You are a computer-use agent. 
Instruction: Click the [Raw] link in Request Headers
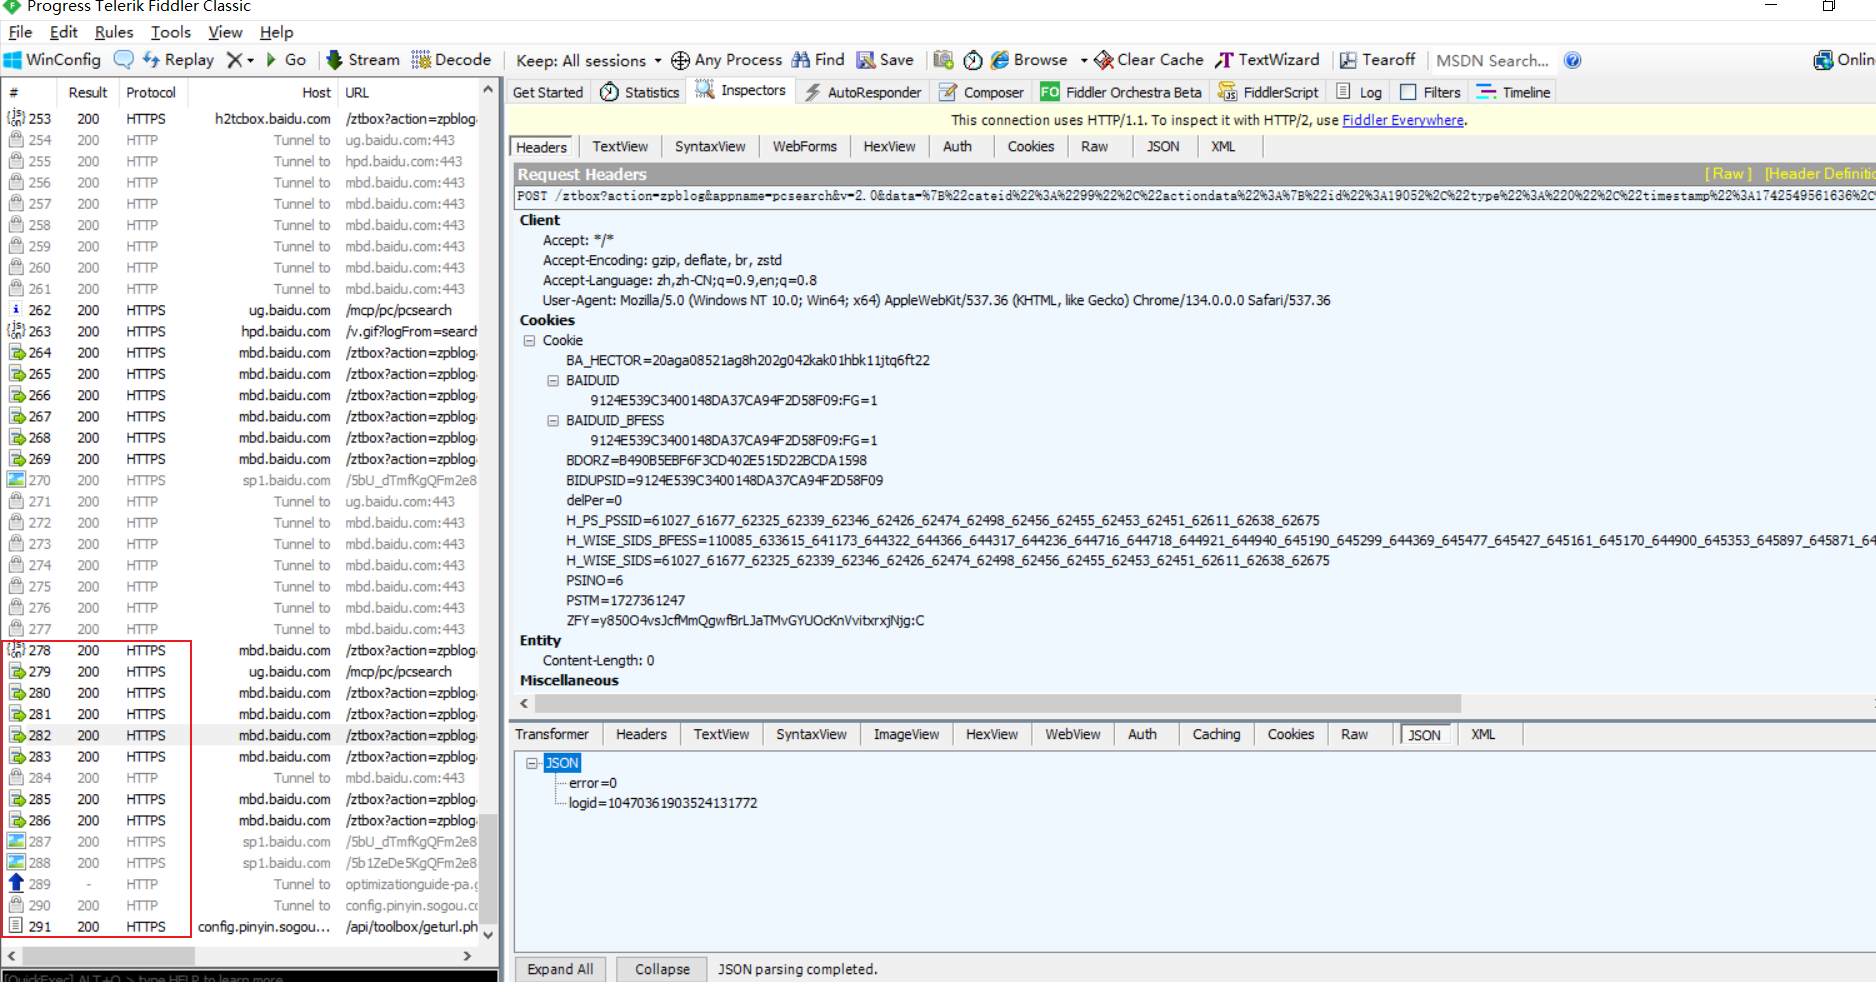[1728, 174]
